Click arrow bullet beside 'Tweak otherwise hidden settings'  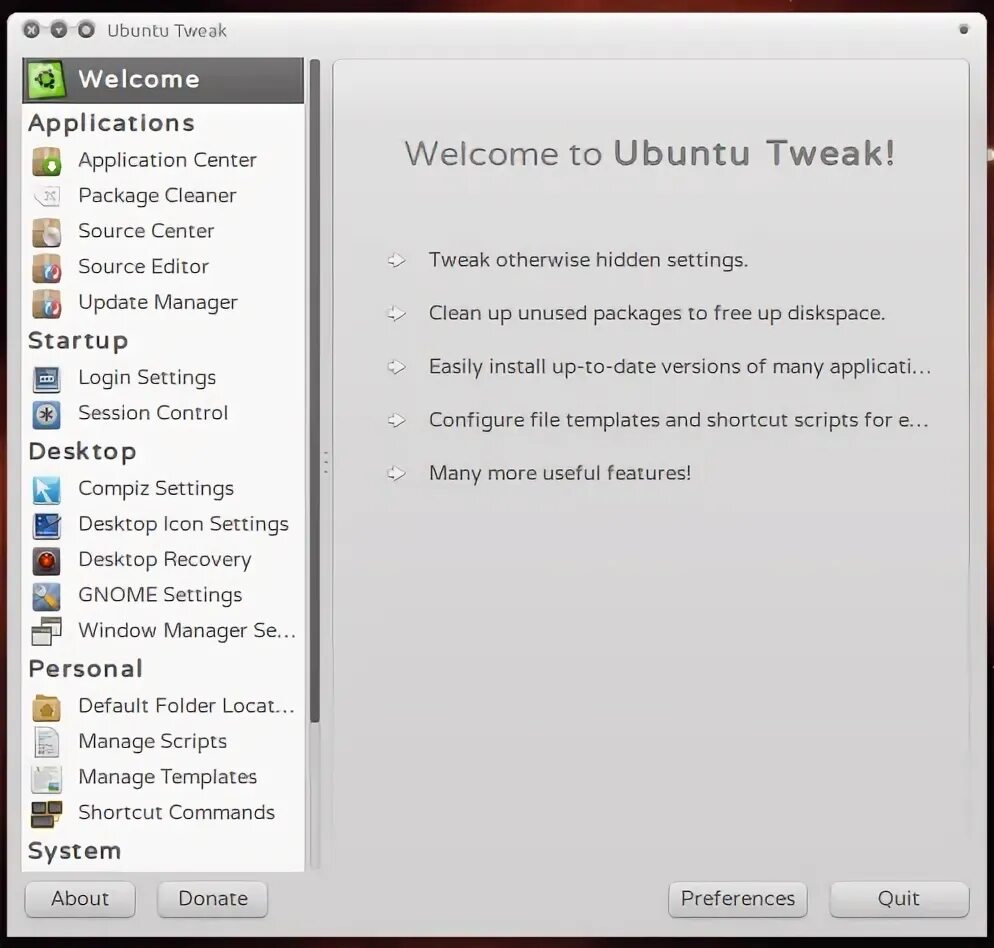[x=396, y=260]
